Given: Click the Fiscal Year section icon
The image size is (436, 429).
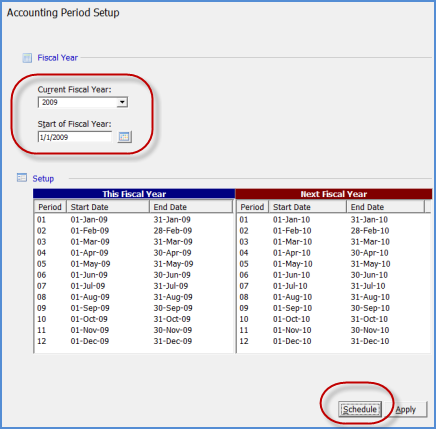Looking at the screenshot, I should [27, 58].
